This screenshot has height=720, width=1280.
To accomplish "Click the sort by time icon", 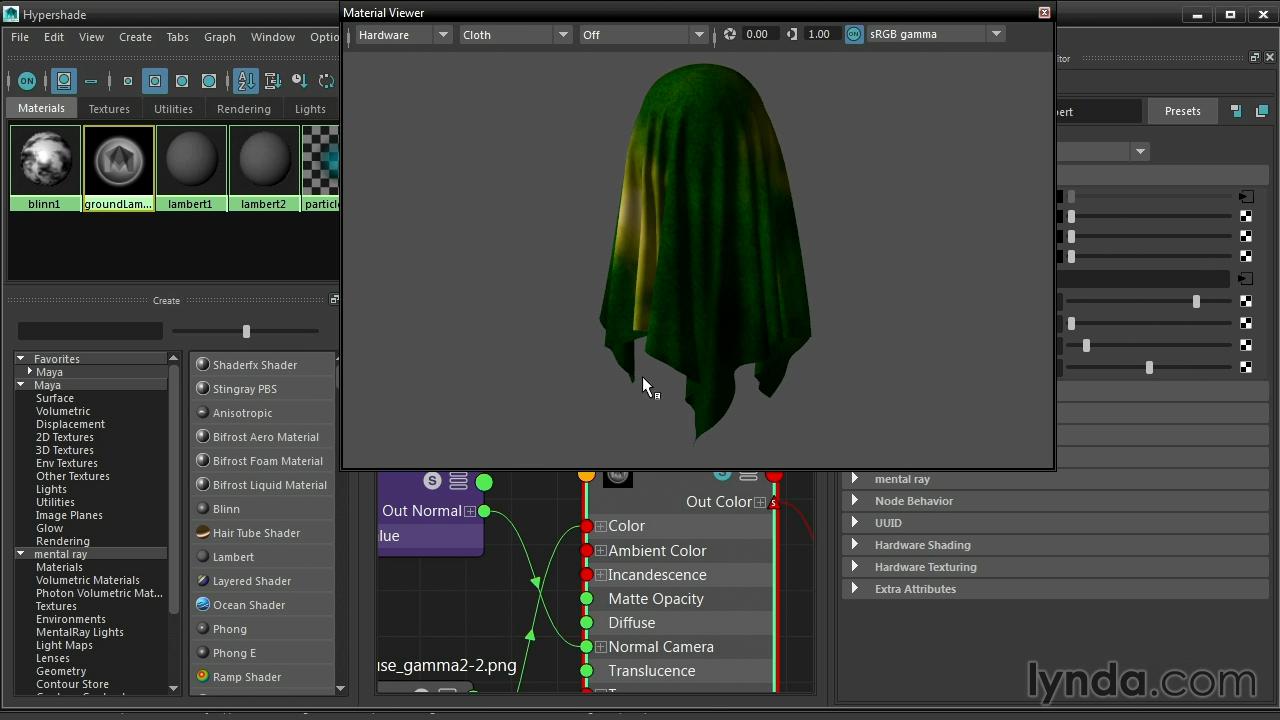I will pyautogui.click(x=299, y=81).
